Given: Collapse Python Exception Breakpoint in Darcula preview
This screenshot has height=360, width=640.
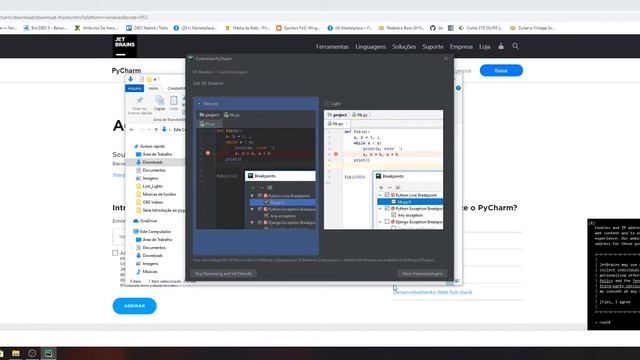Looking at the screenshot, I should pyautogui.click(x=252, y=209).
